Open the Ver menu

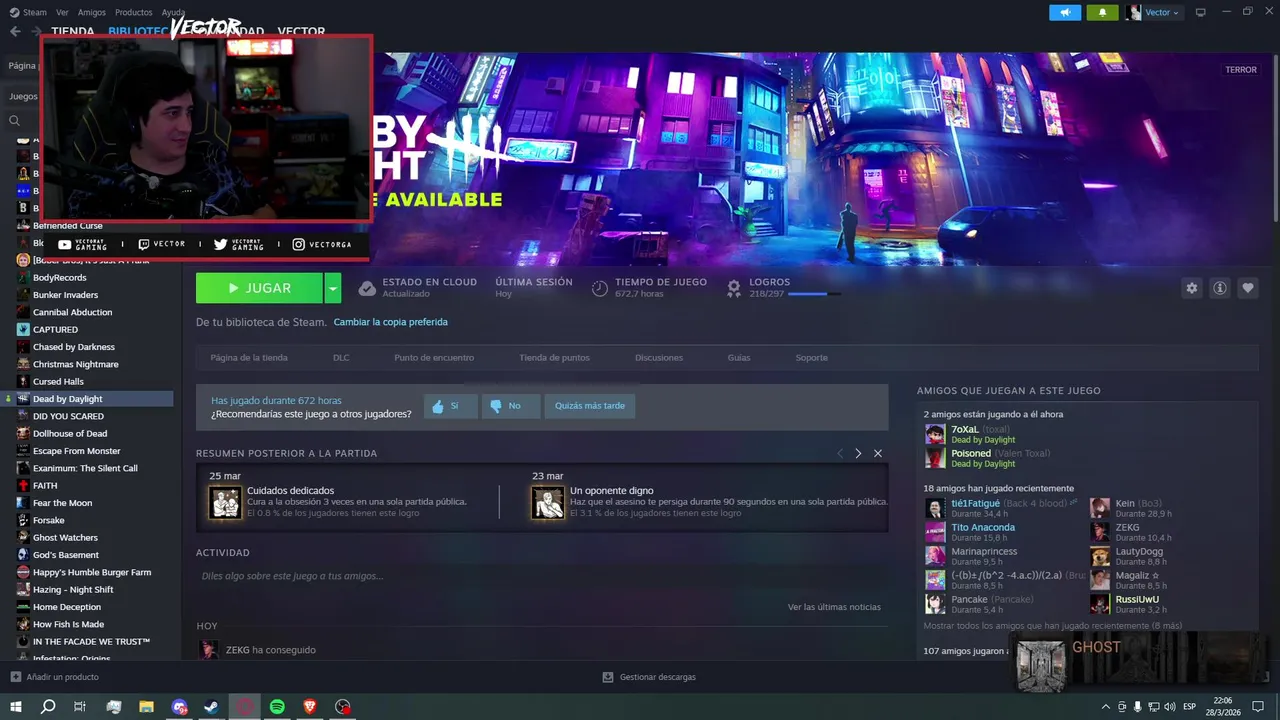63,12
